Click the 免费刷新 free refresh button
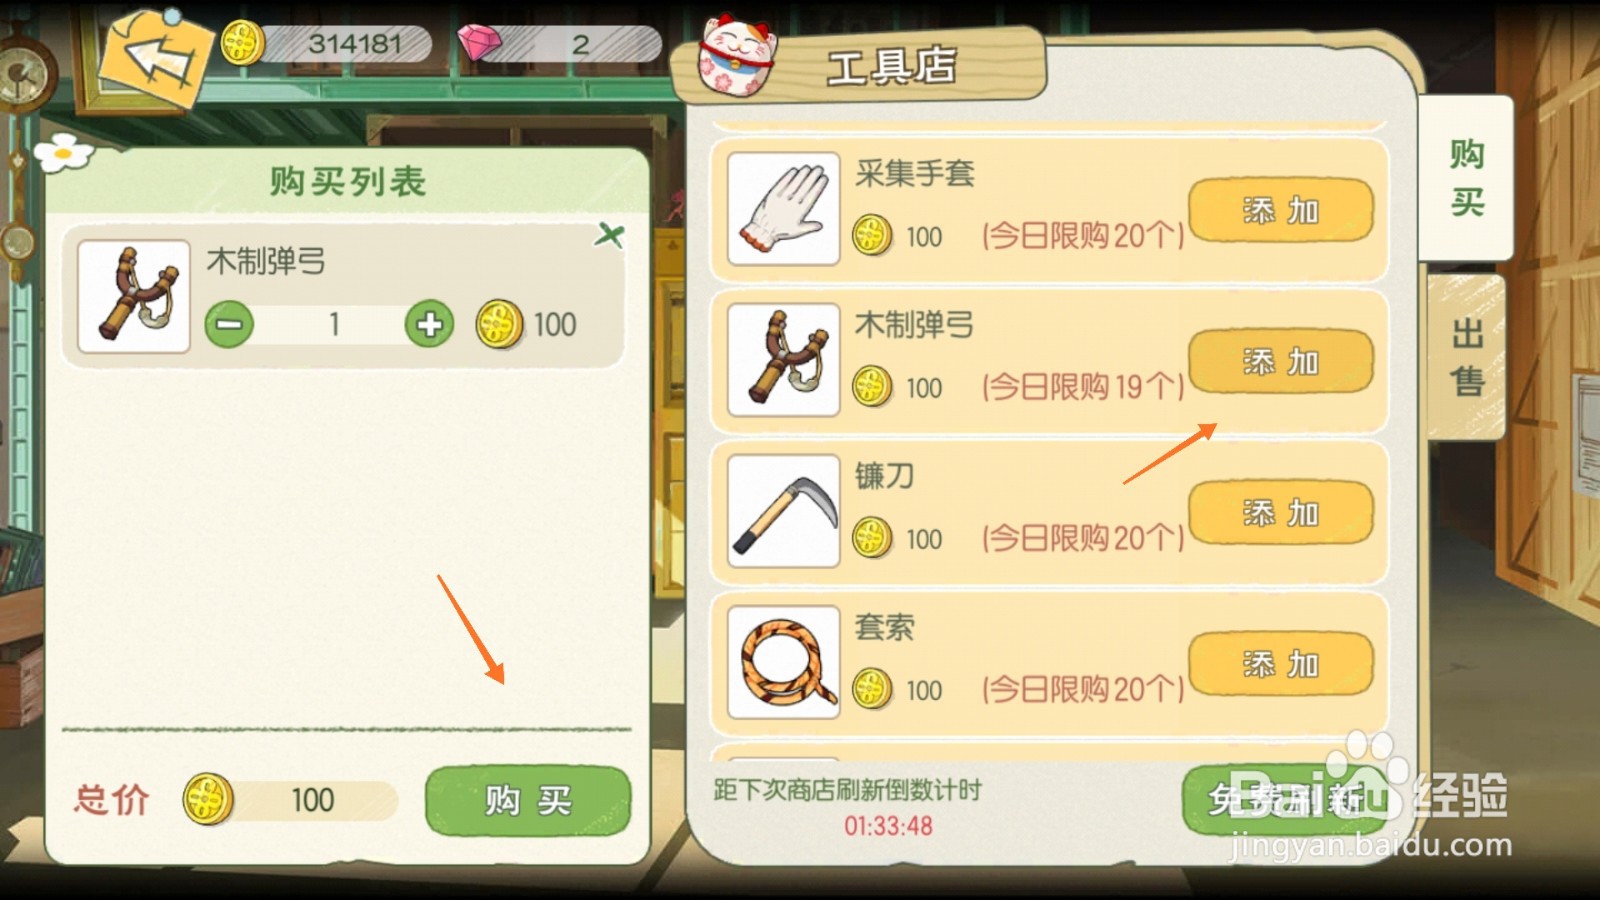 [1284, 800]
